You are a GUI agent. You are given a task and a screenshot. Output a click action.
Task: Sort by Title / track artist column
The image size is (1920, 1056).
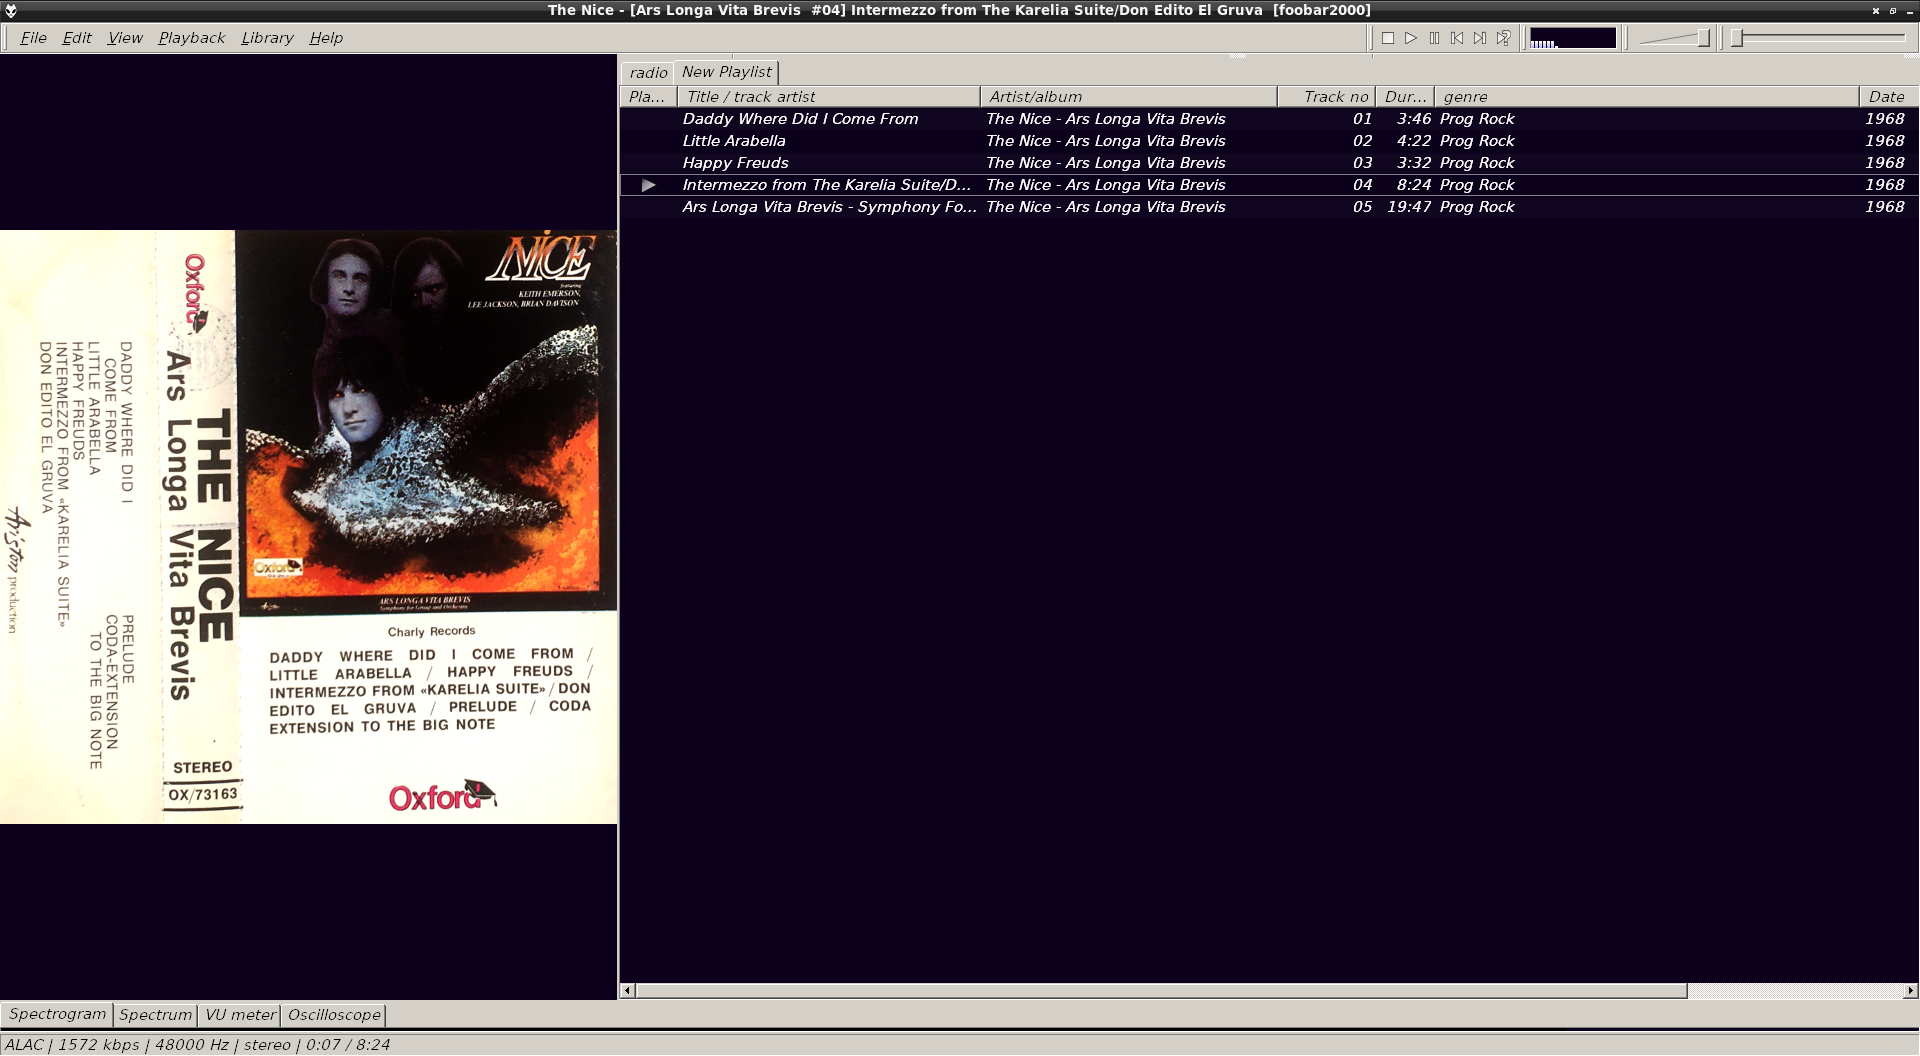click(829, 97)
